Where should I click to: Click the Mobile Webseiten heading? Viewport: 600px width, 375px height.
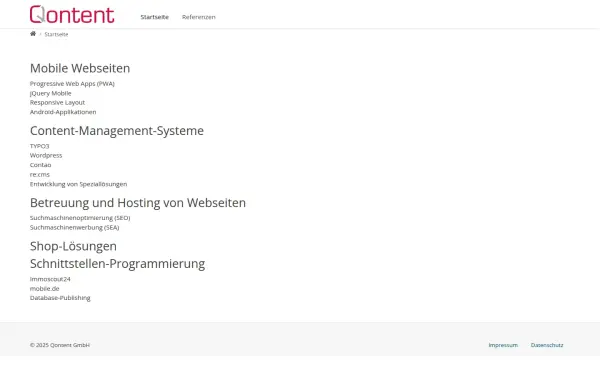(x=80, y=68)
